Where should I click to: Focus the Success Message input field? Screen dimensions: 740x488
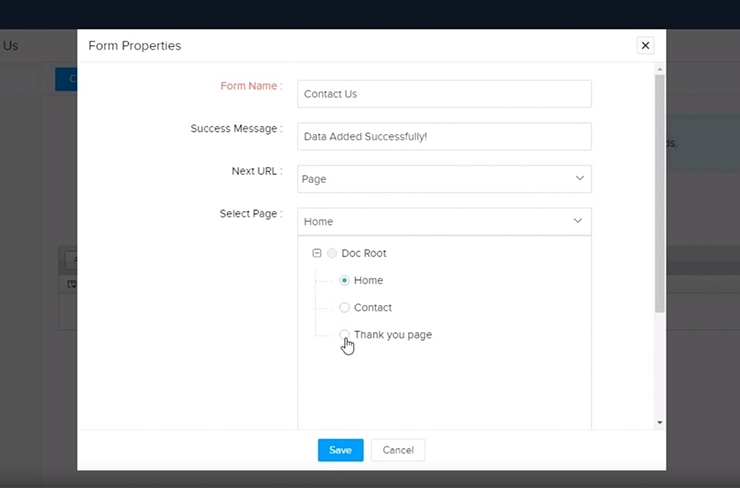tap(444, 136)
